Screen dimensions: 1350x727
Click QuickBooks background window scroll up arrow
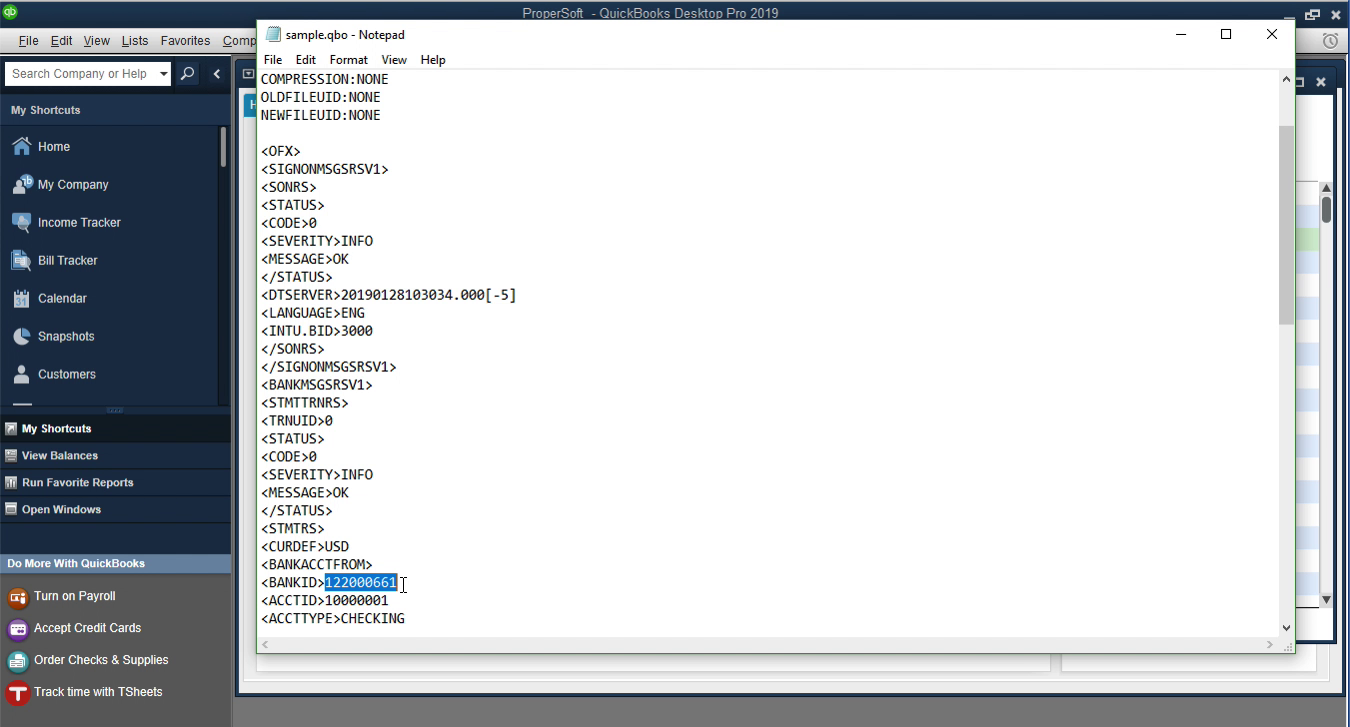pos(1326,188)
